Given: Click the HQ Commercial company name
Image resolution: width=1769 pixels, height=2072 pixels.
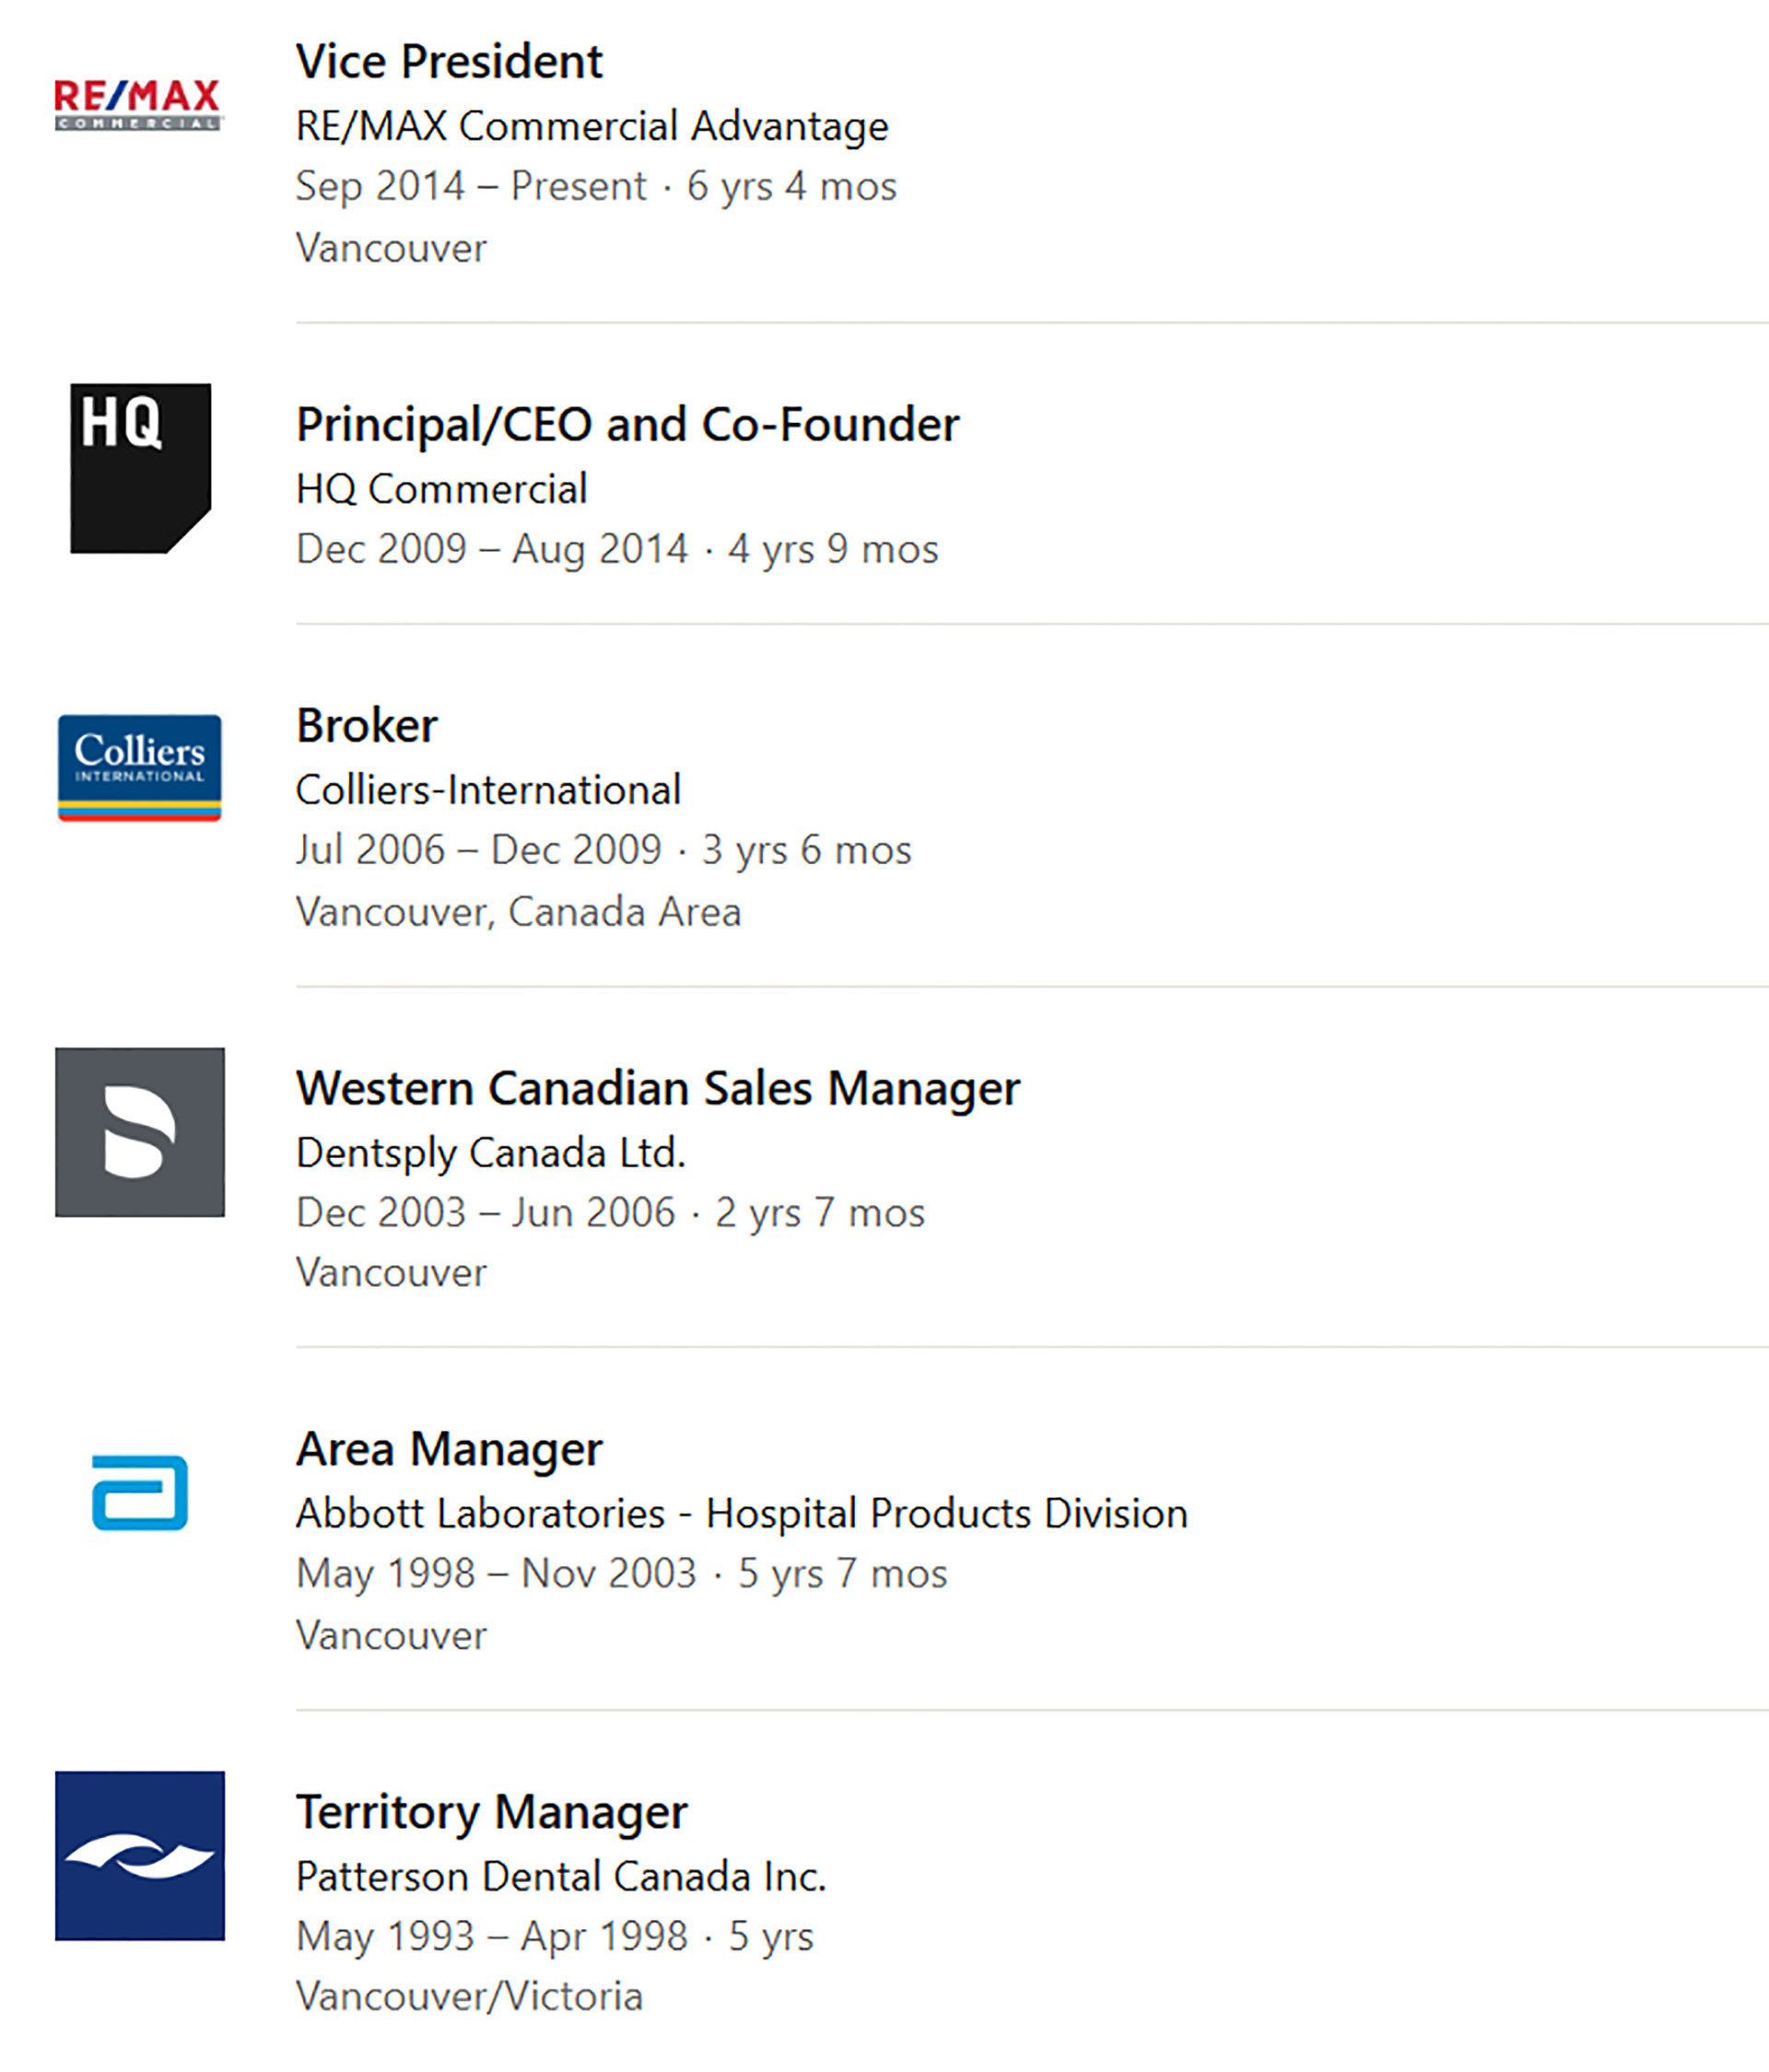Looking at the screenshot, I should tap(441, 489).
